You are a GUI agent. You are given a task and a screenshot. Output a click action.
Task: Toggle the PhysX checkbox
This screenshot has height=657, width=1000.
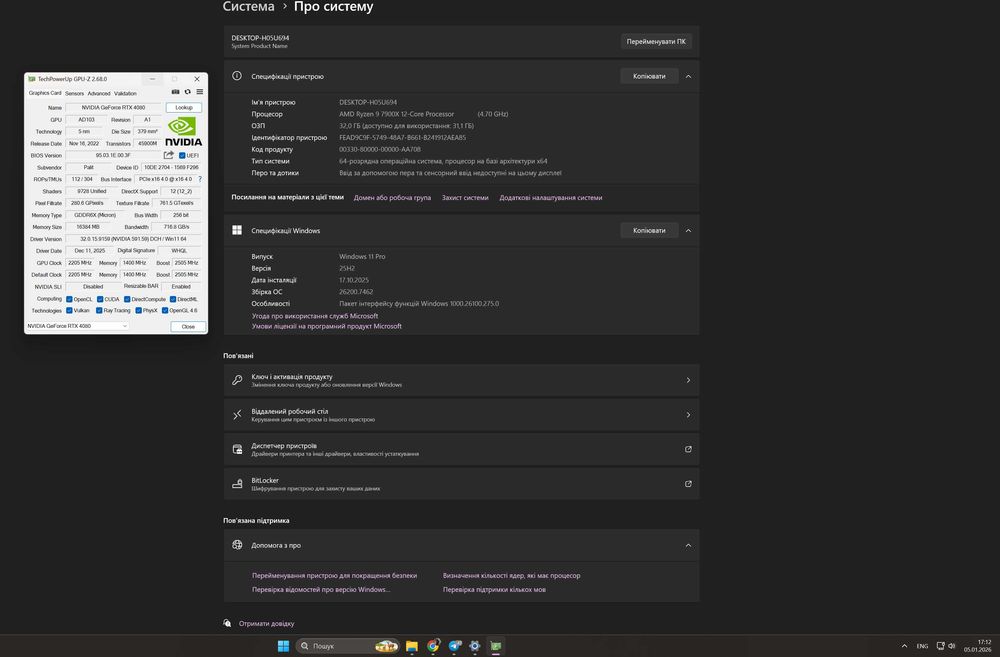pyautogui.click(x=138, y=311)
